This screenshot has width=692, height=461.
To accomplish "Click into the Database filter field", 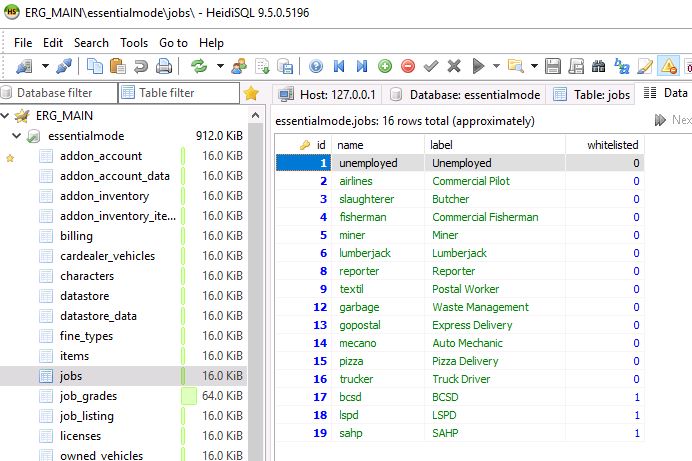I will [x=59, y=93].
